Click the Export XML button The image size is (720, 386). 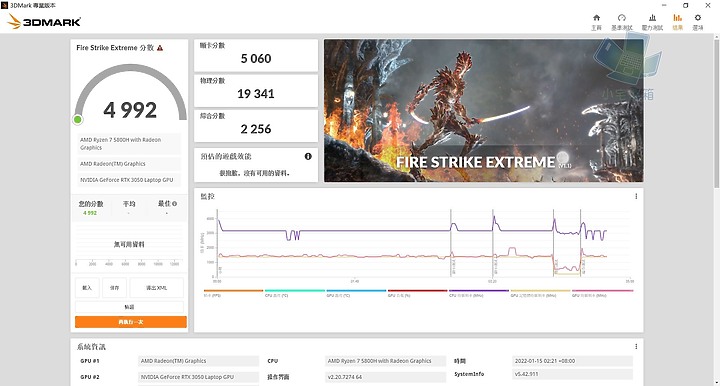tap(157, 288)
